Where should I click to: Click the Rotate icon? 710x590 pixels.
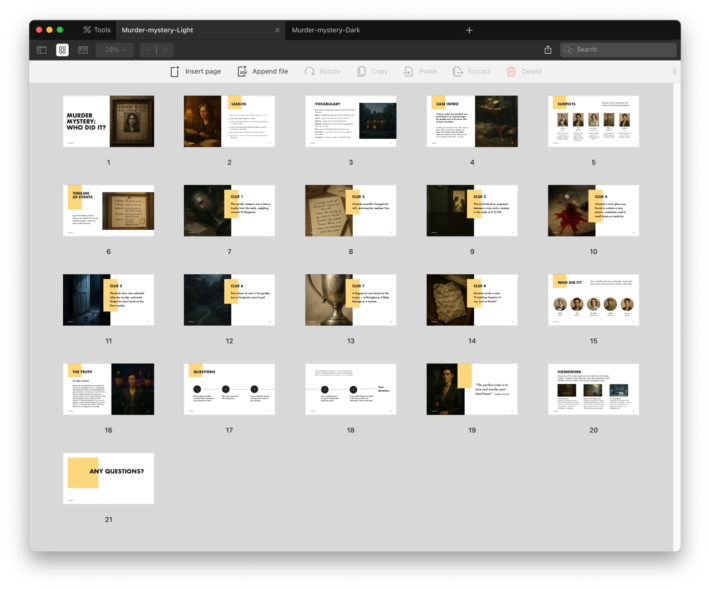[310, 72]
